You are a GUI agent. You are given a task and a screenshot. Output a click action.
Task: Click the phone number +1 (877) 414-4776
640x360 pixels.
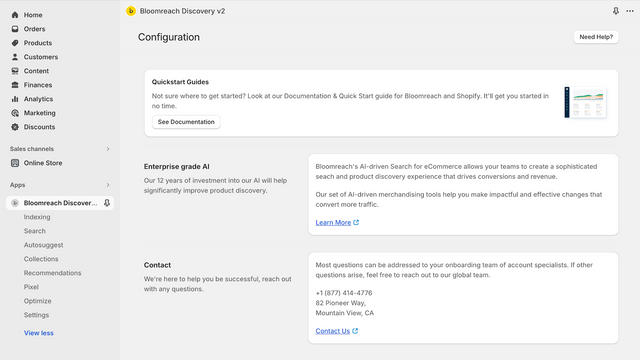pos(344,293)
